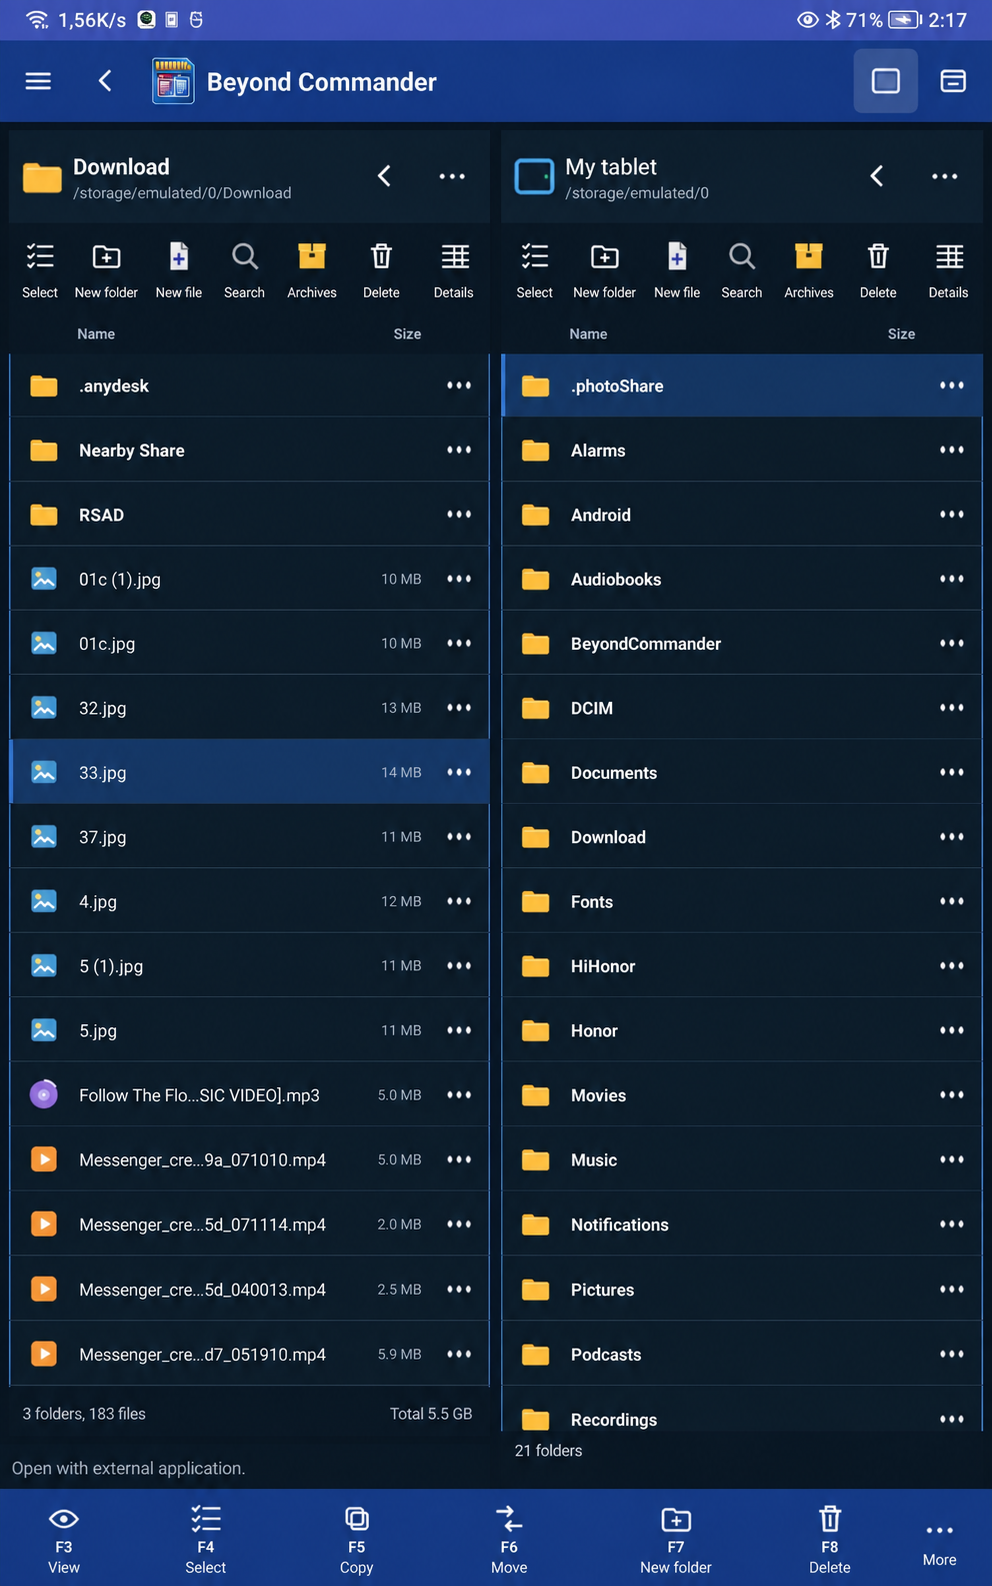Tap F8 Delete at the bottom bar
The image size is (992, 1586).
(830, 1540)
